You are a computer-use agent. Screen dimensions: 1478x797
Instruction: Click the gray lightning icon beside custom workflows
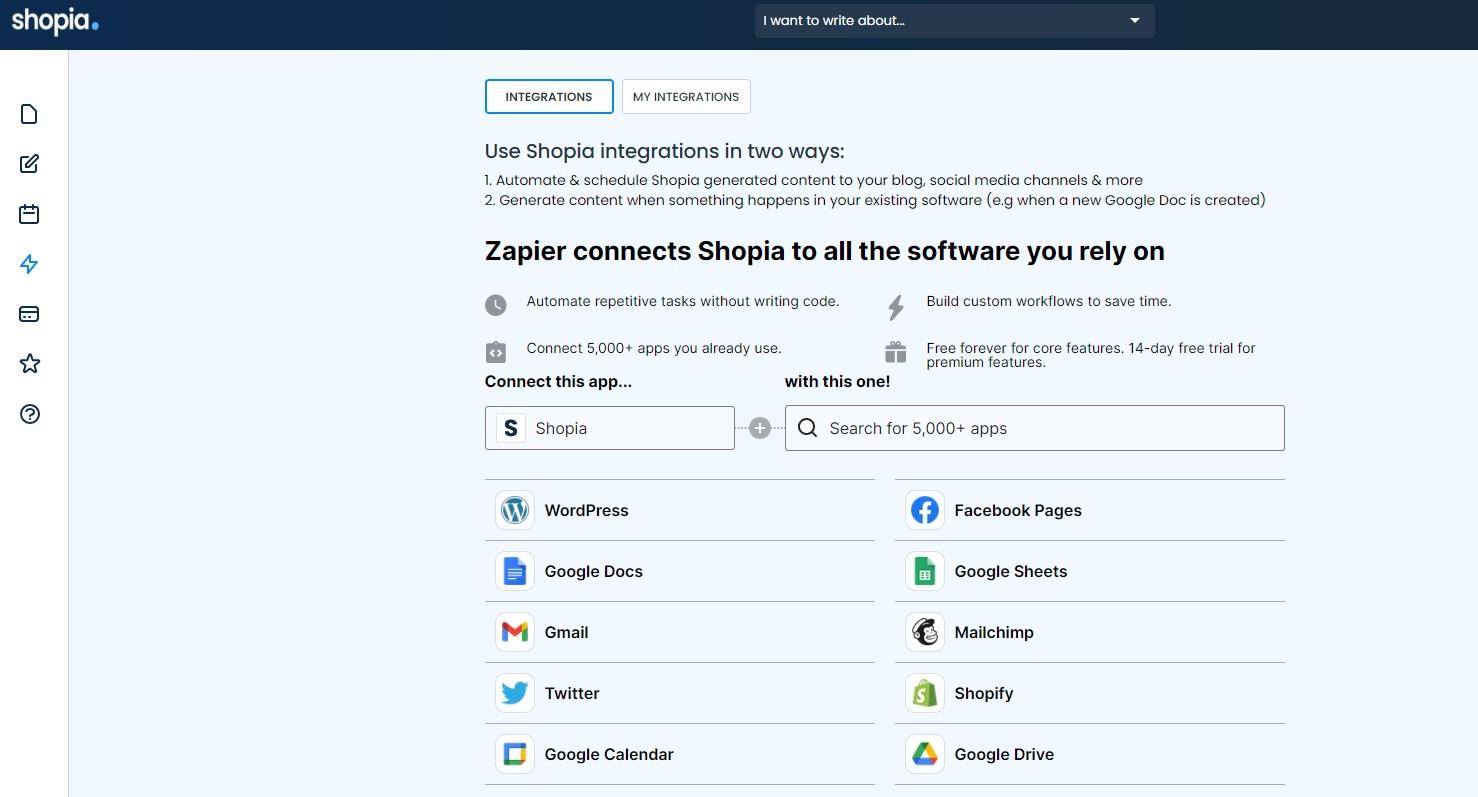point(896,307)
